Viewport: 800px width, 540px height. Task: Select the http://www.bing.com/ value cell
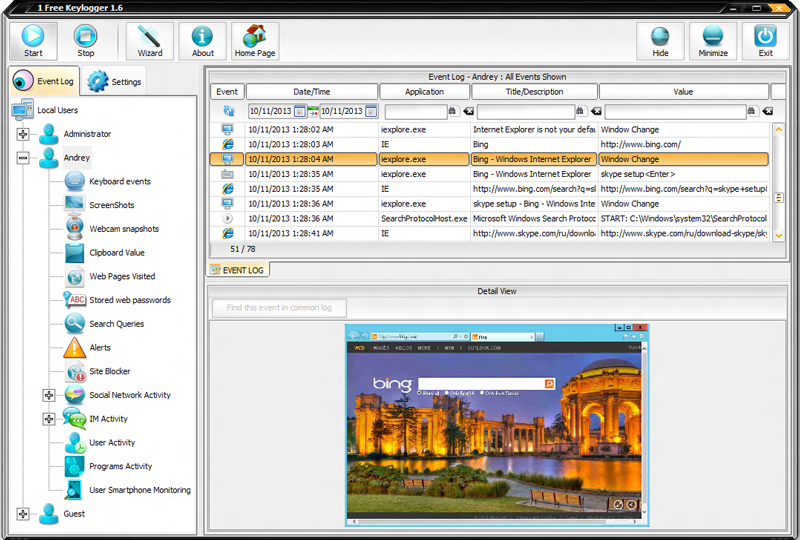click(x=684, y=144)
